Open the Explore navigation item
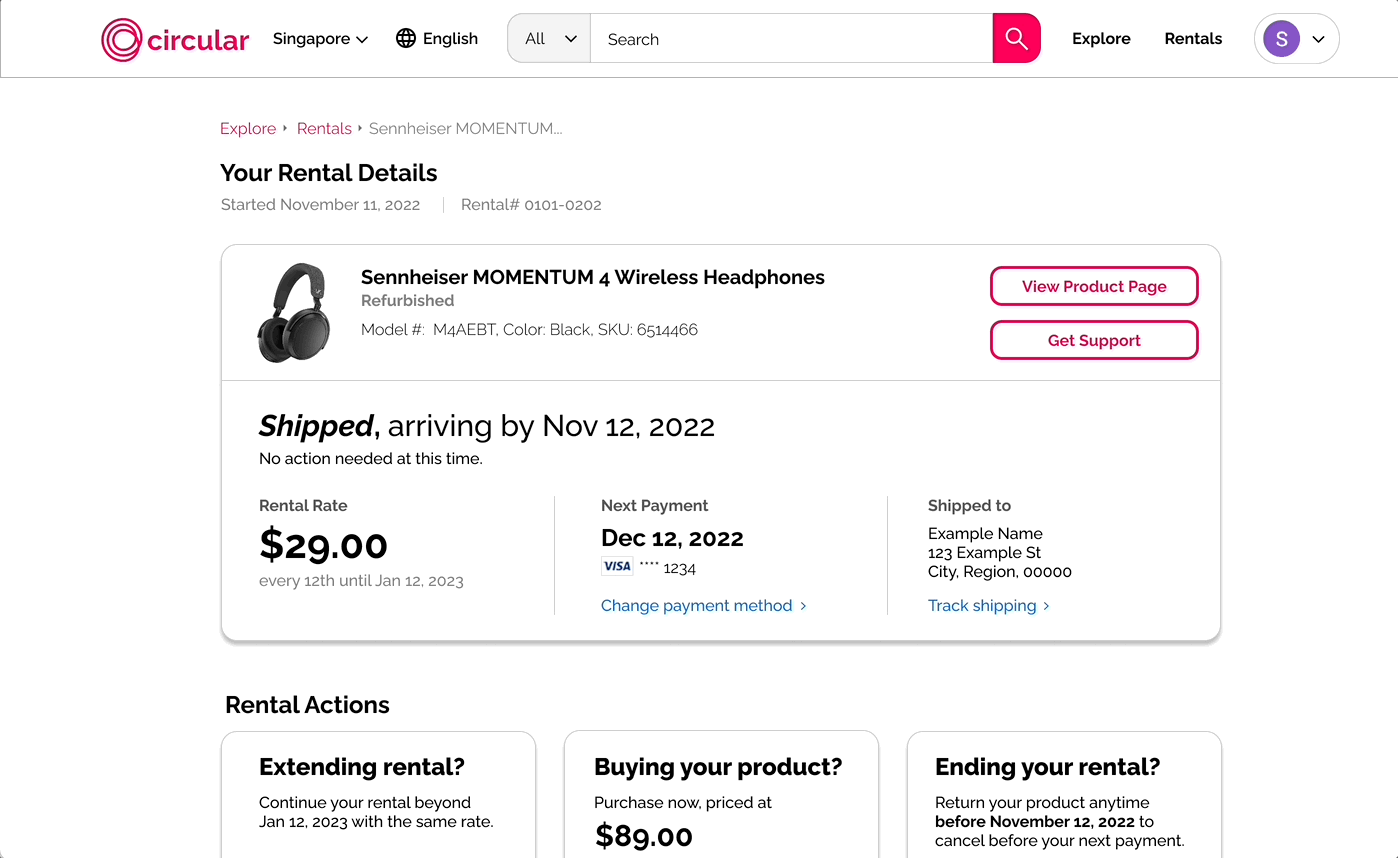Image resolution: width=1398 pixels, height=858 pixels. click(1101, 39)
